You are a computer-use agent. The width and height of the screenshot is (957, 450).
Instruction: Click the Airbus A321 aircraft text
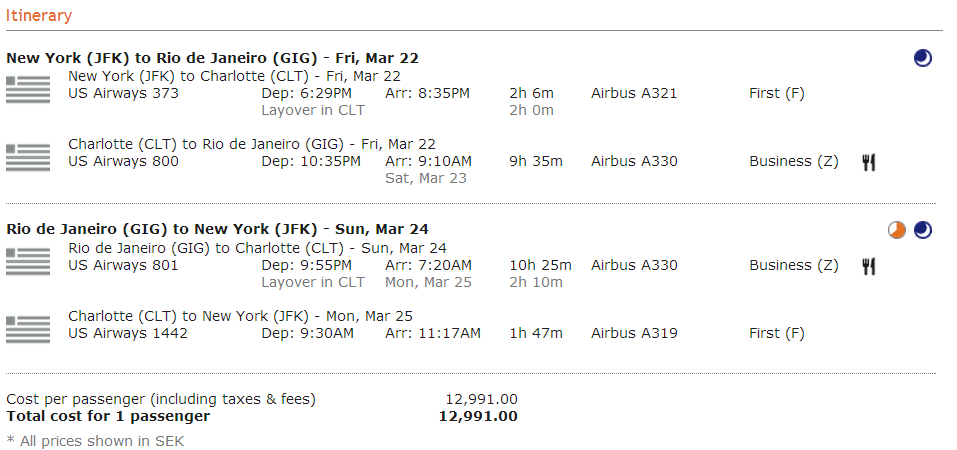point(634,94)
